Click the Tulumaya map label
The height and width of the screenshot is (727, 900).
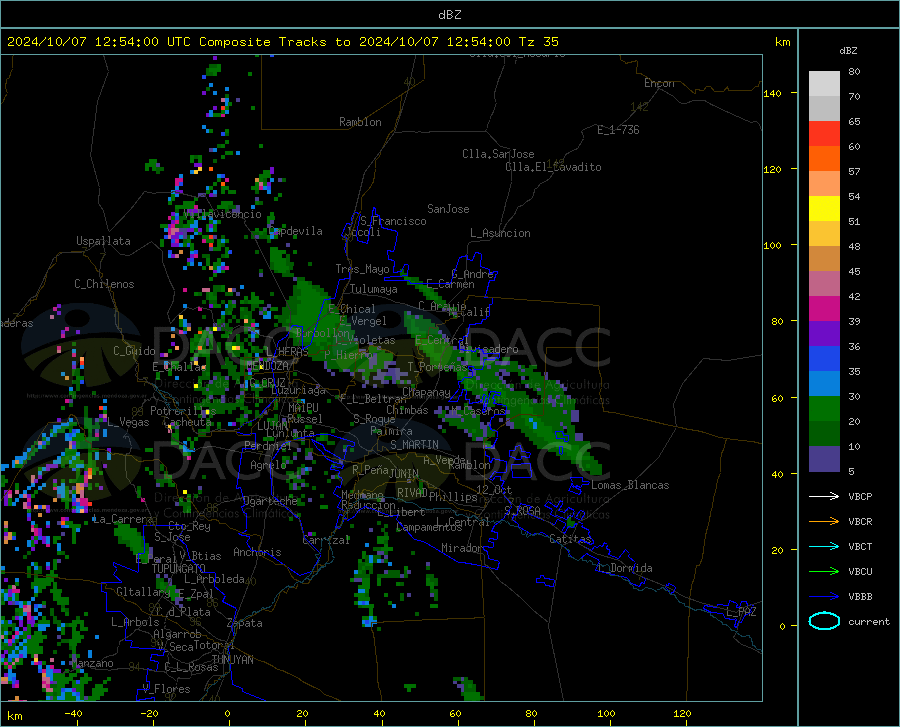(x=374, y=289)
